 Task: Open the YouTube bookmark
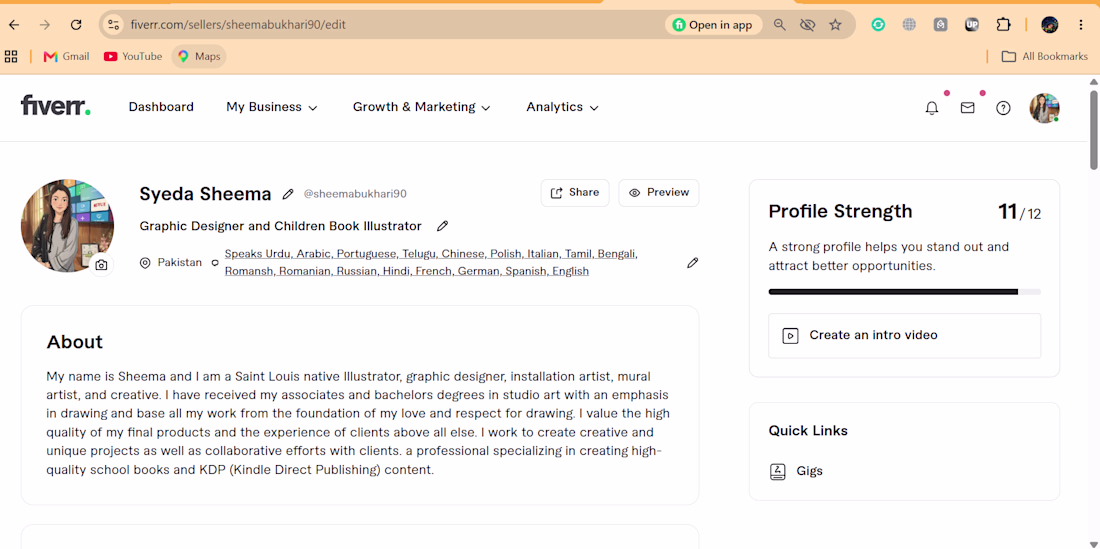[x=133, y=56]
